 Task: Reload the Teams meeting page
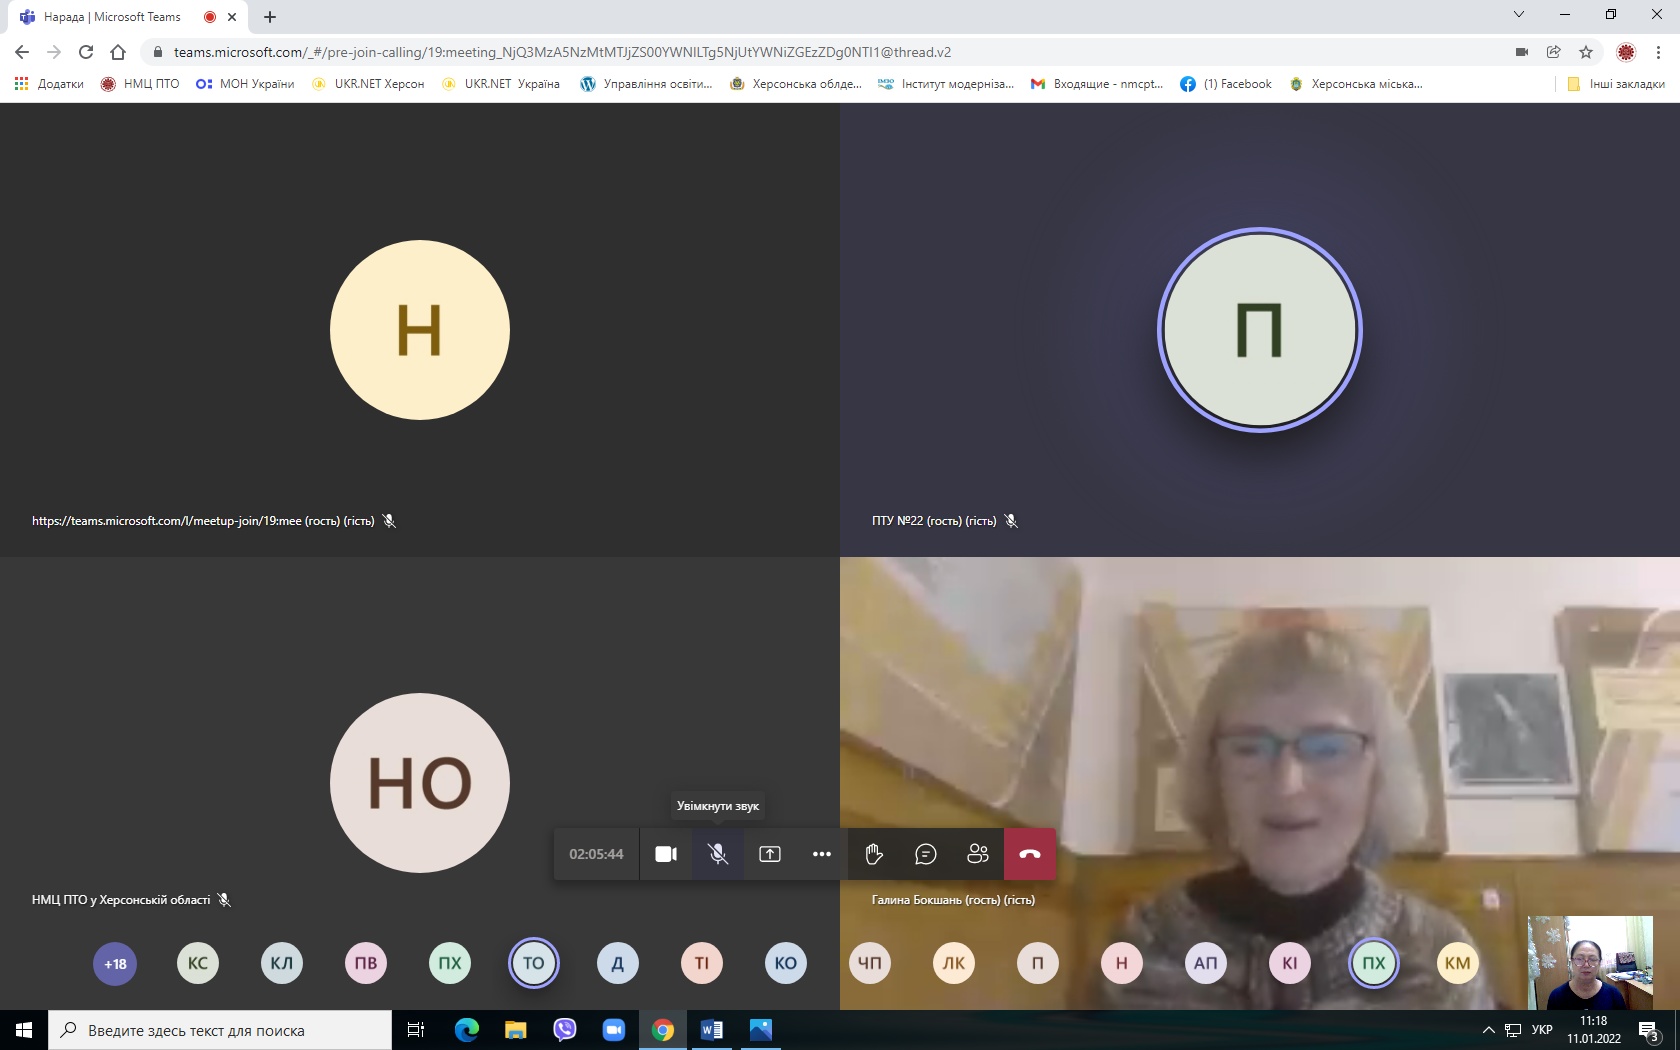(86, 52)
